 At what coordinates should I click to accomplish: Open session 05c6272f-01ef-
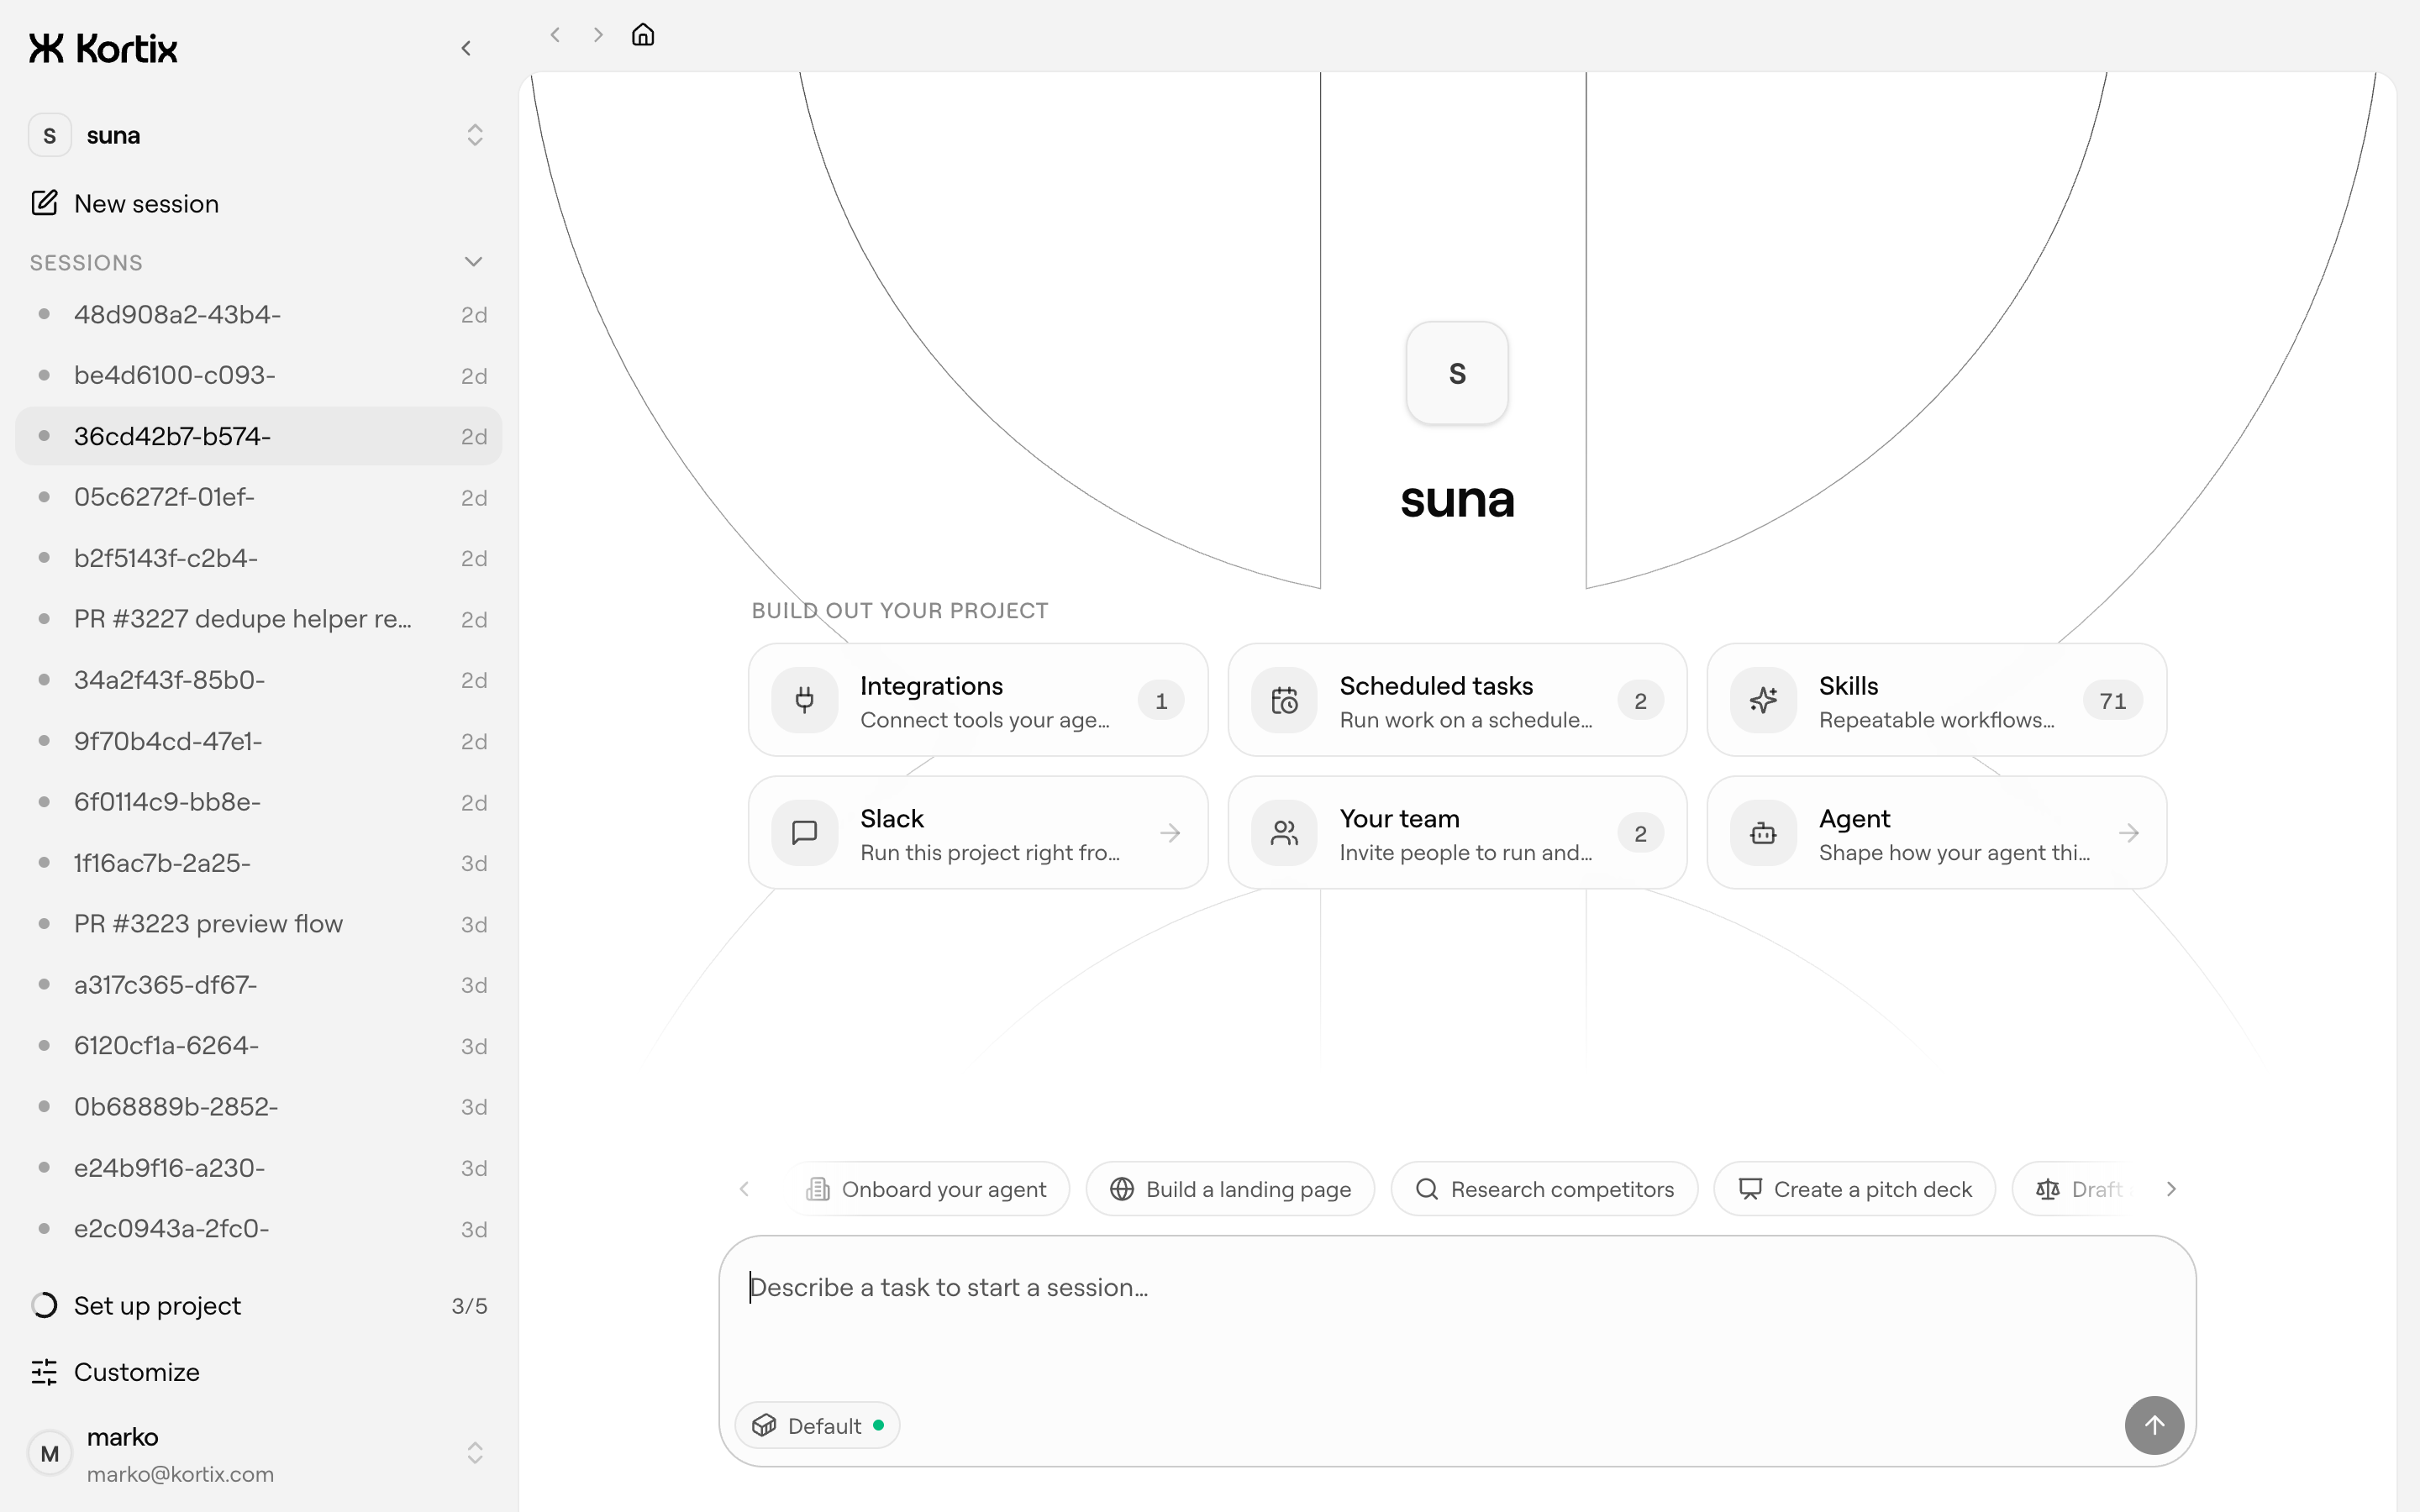point(258,498)
